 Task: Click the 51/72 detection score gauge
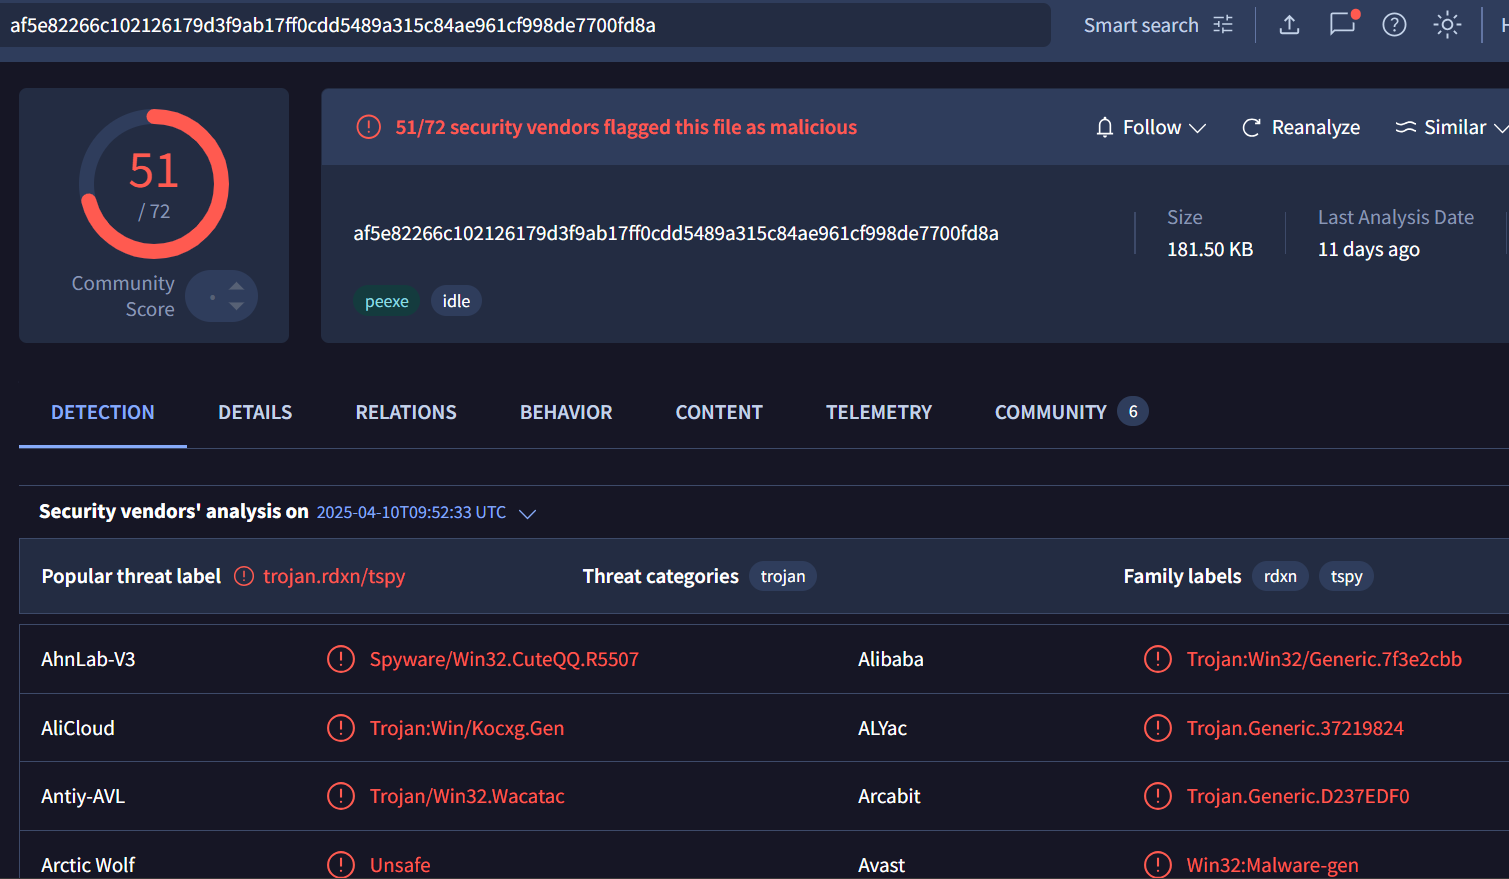pos(154,184)
